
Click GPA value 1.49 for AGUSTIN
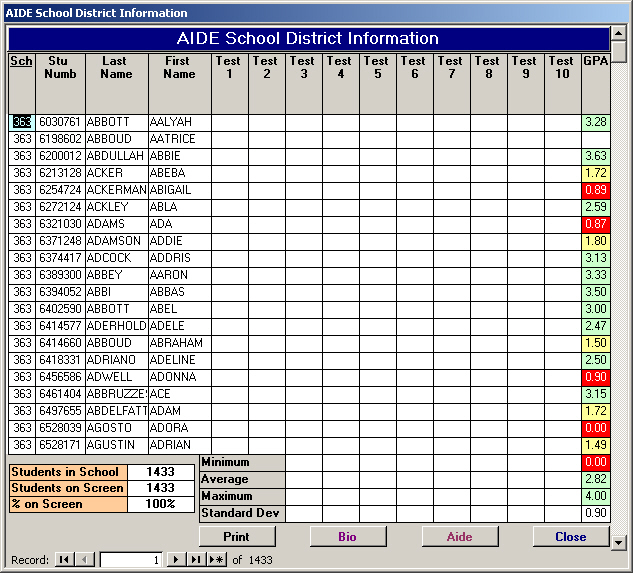pyautogui.click(x=595, y=445)
